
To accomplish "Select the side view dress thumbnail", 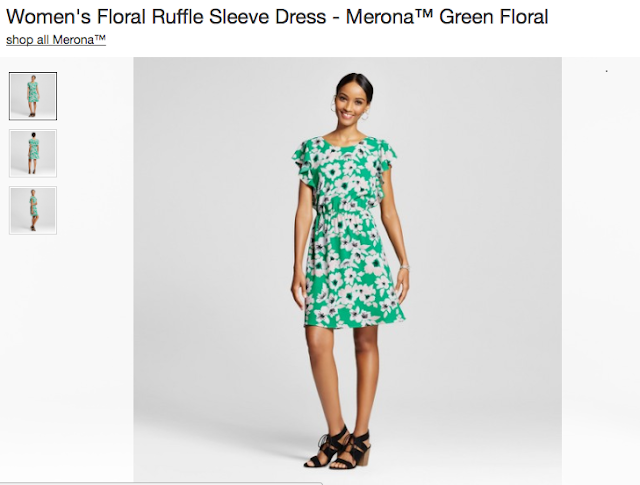I will coord(33,211).
